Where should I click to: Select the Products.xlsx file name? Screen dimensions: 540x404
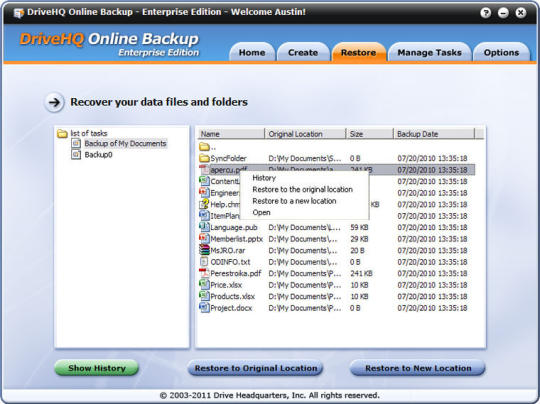(233, 296)
